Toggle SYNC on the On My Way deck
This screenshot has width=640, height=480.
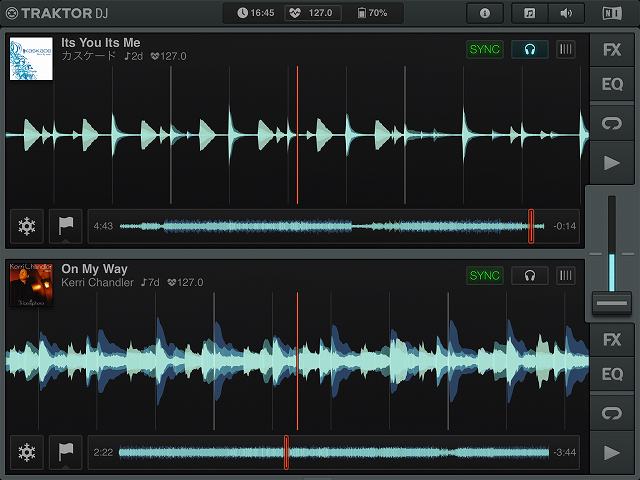point(484,276)
